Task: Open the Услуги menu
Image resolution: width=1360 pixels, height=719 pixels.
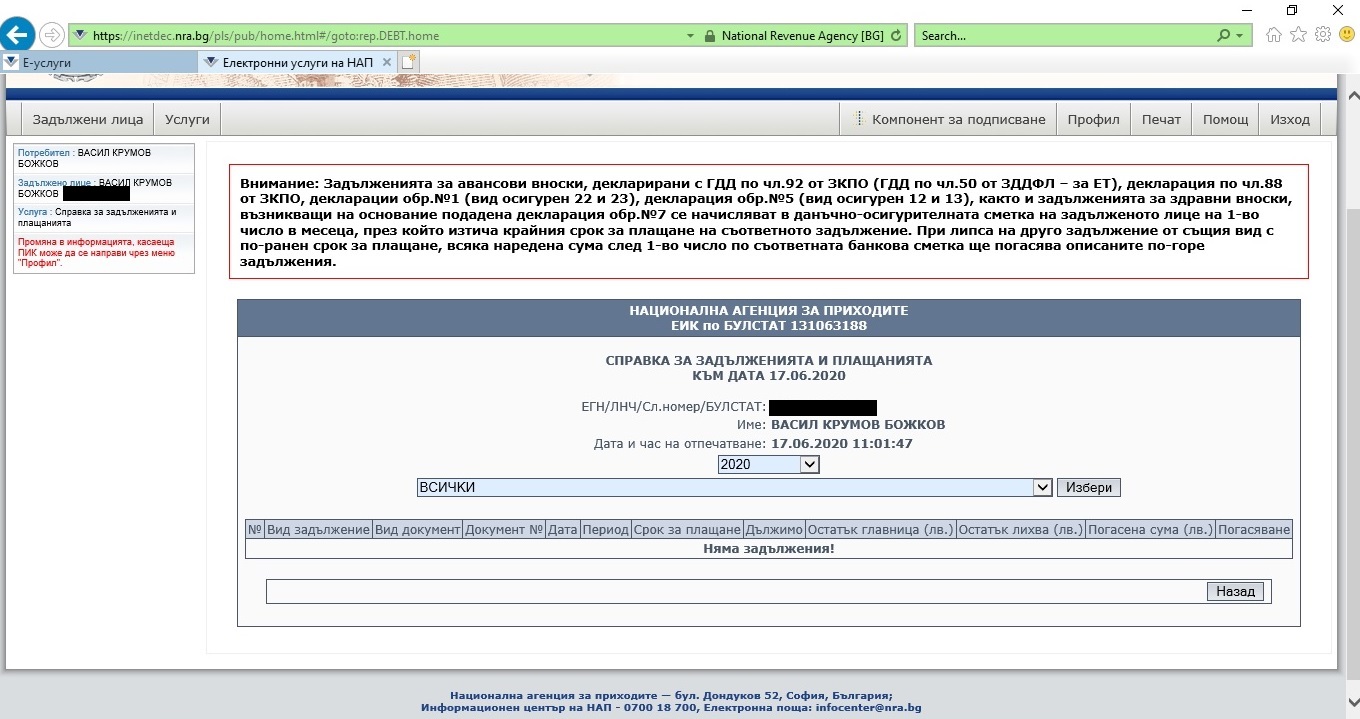Action: [x=187, y=119]
